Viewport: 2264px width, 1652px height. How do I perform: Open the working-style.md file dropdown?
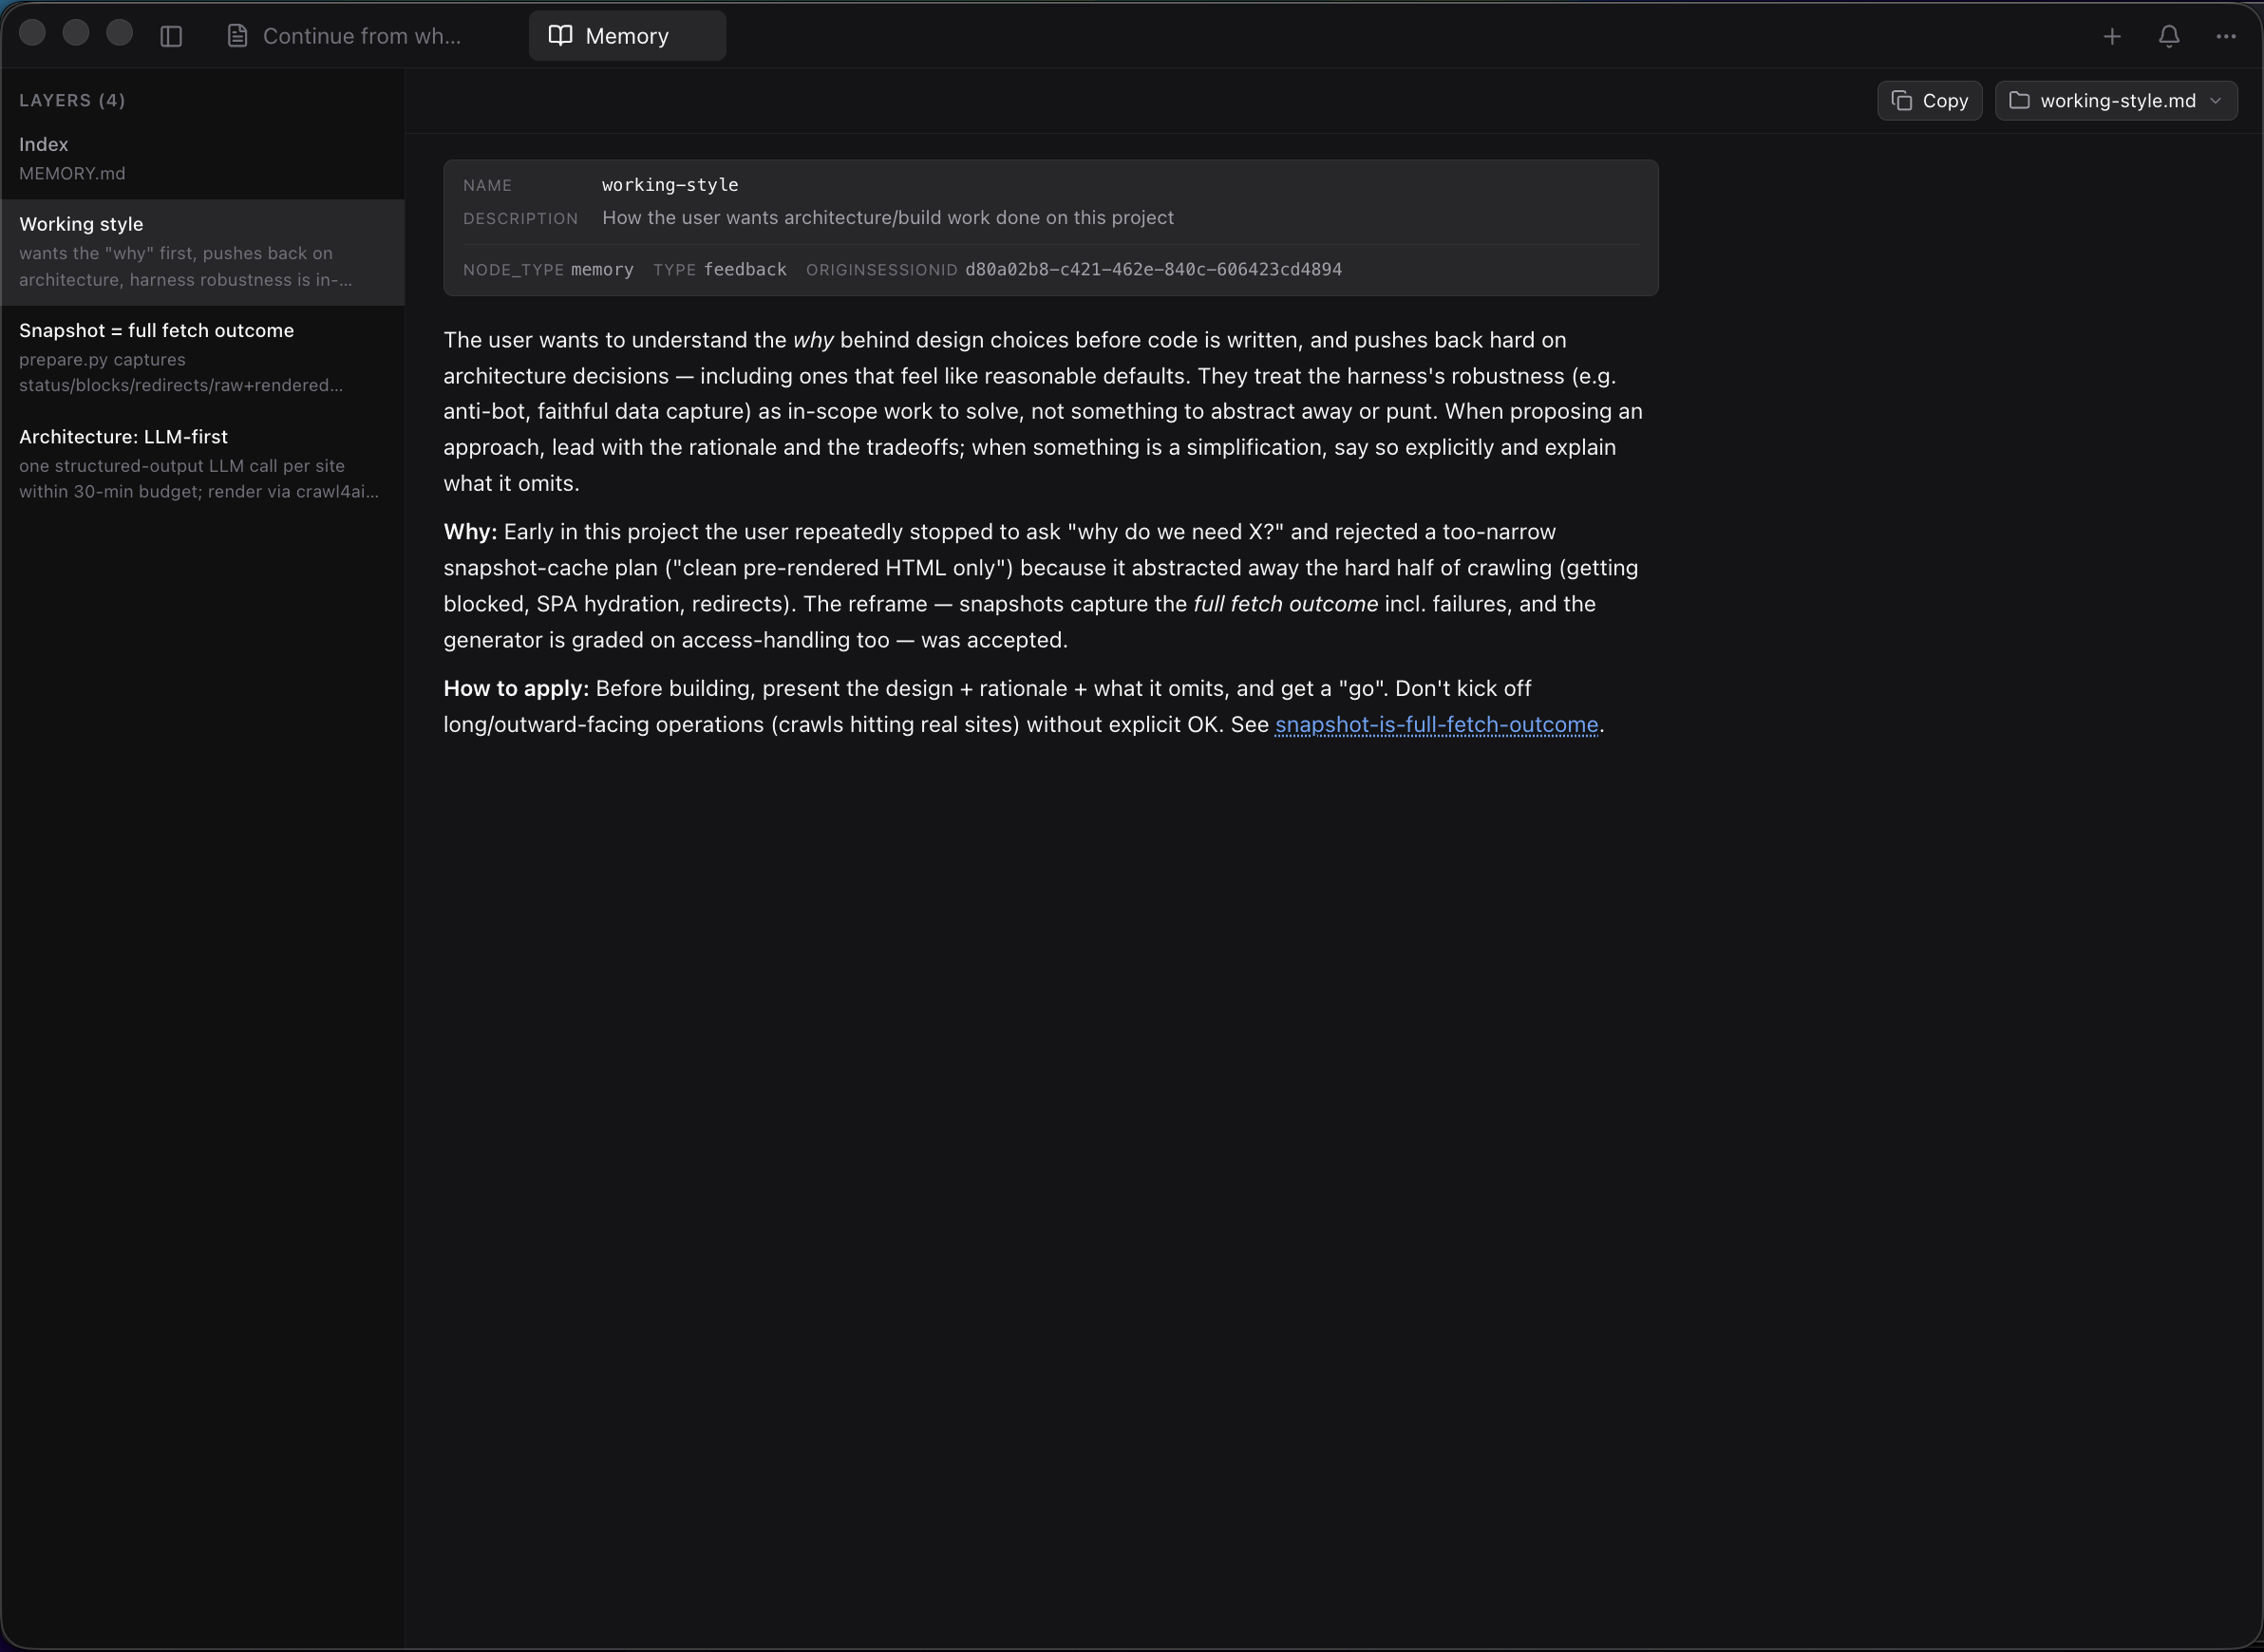point(2115,101)
